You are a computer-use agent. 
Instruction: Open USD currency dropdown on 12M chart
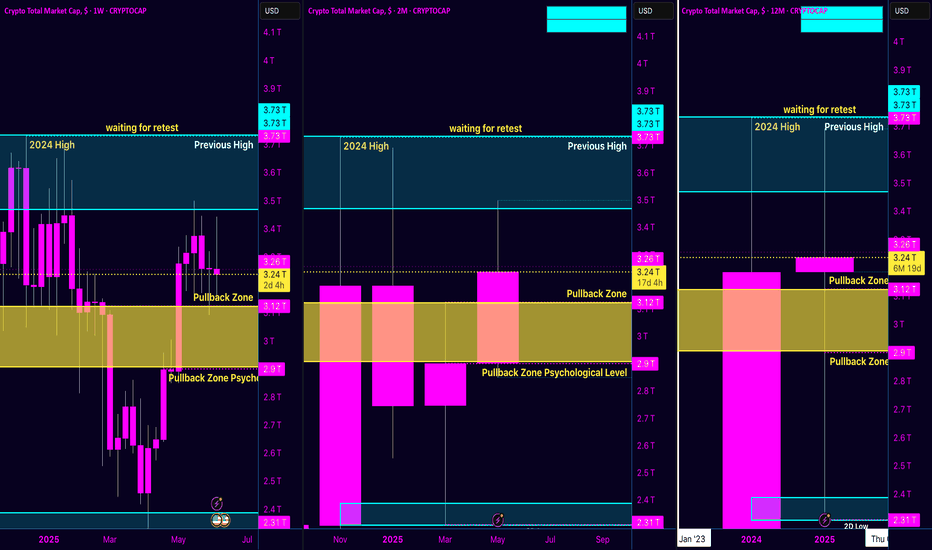pyautogui.click(x=909, y=11)
